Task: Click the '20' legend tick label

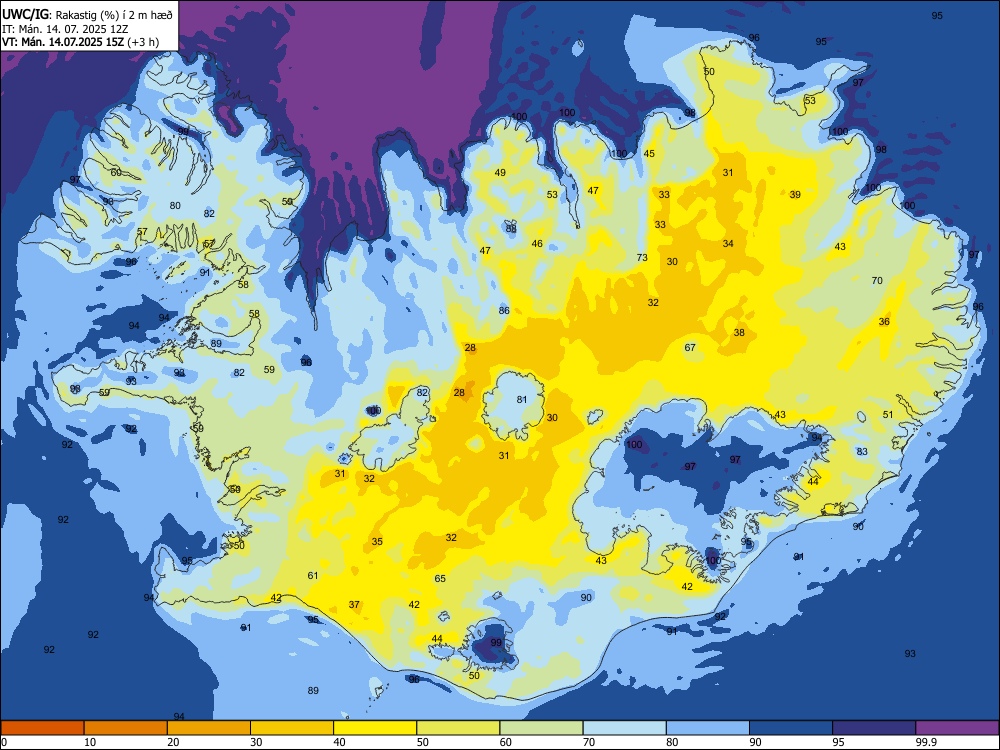Action: point(173,742)
